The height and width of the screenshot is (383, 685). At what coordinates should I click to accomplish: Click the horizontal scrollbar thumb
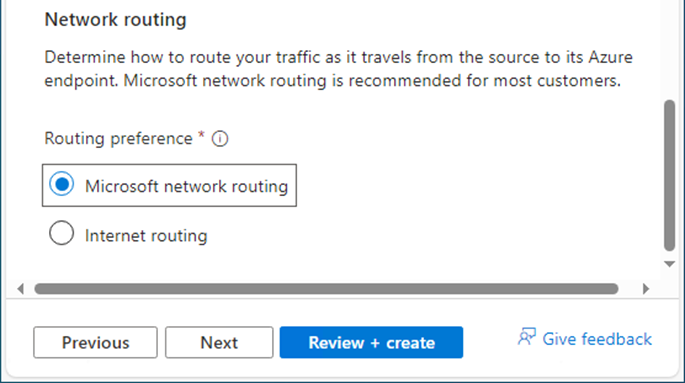(326, 289)
